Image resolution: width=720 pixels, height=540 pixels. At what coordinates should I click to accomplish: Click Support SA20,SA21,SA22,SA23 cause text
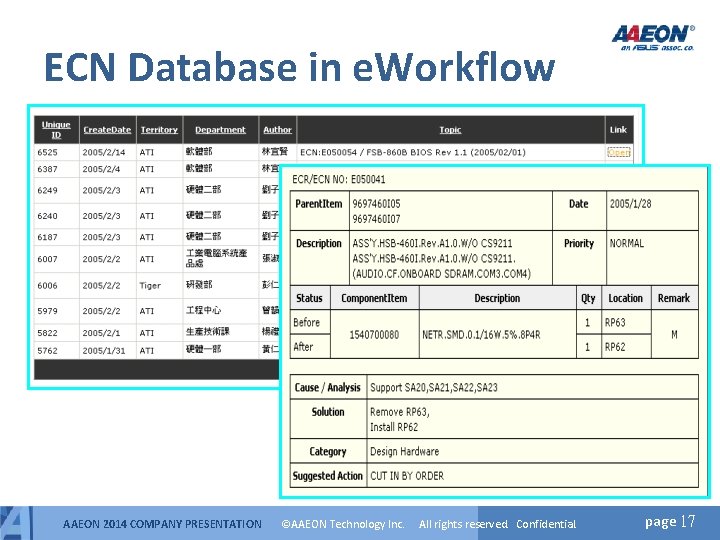tap(434, 387)
